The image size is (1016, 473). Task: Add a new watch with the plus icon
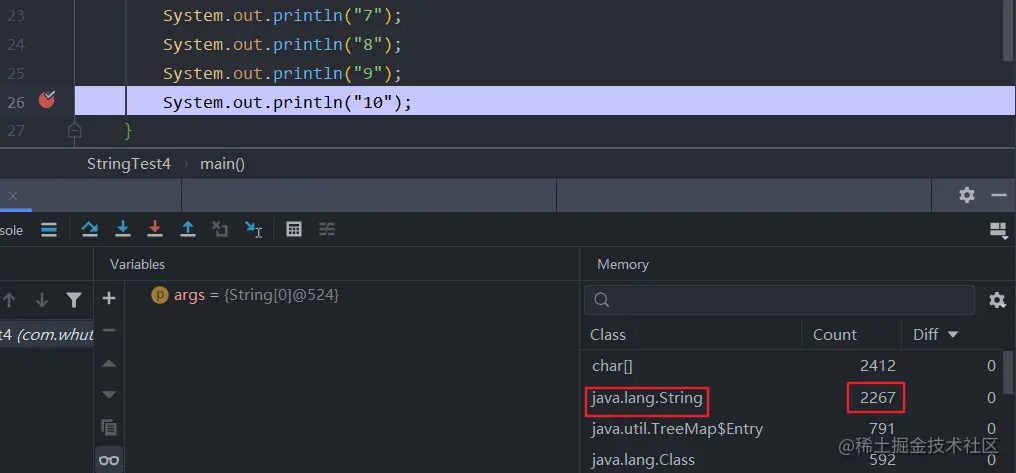click(109, 298)
